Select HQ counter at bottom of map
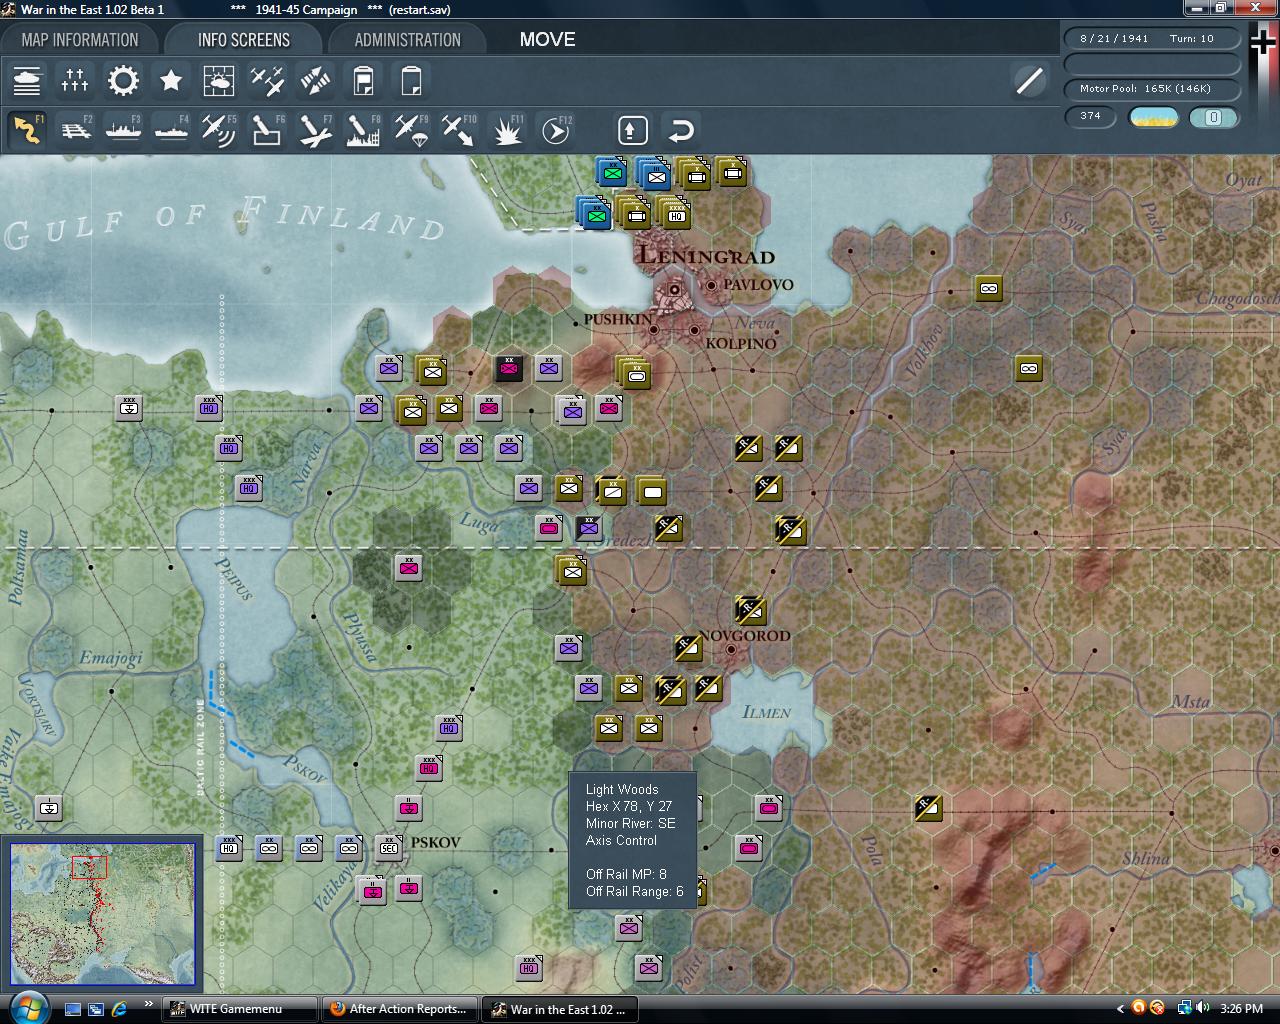The height and width of the screenshot is (1024, 1280). click(x=529, y=967)
